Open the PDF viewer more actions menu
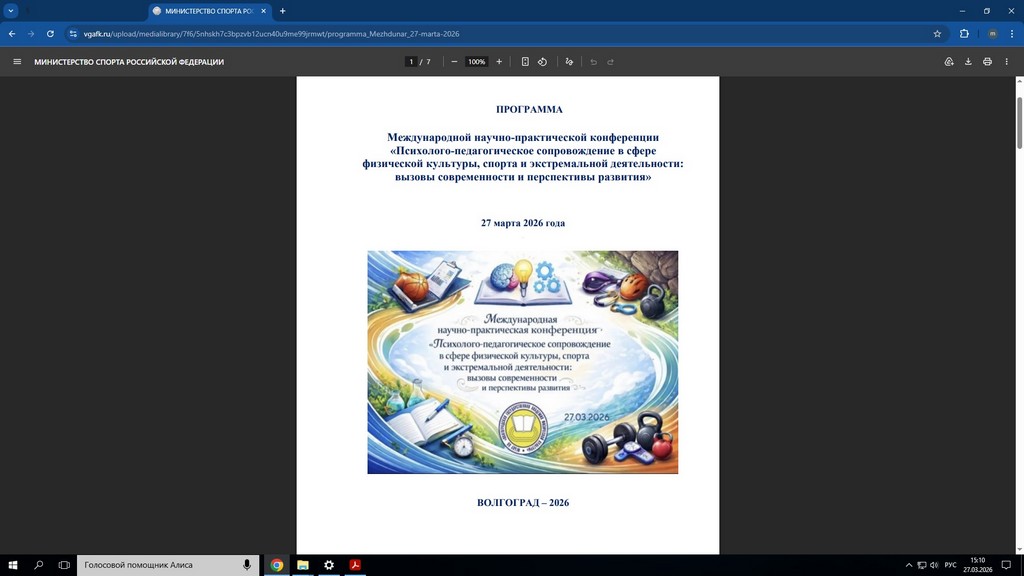The height and width of the screenshot is (576, 1024). pyautogui.click(x=1007, y=62)
